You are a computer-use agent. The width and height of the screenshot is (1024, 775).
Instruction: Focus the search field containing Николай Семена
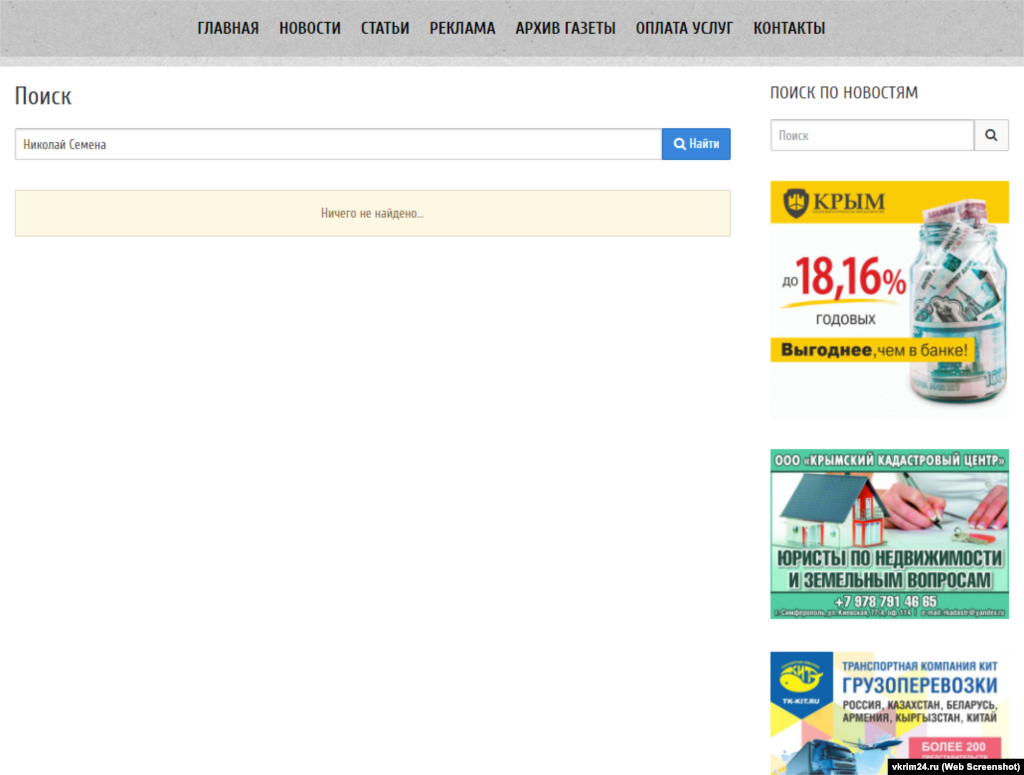click(x=338, y=144)
